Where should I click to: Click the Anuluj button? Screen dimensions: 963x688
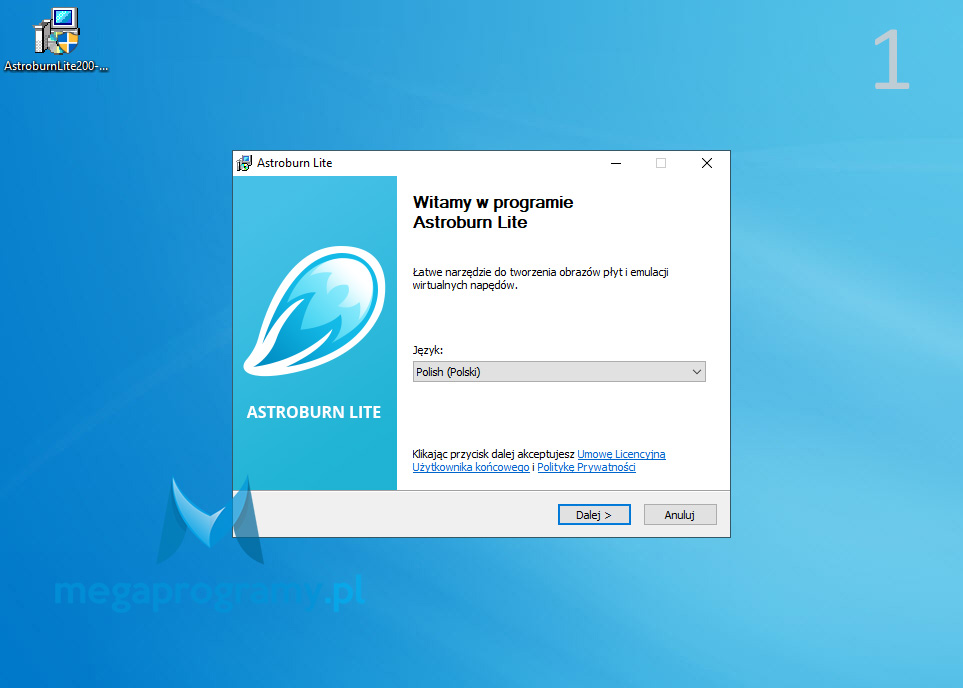tap(680, 515)
